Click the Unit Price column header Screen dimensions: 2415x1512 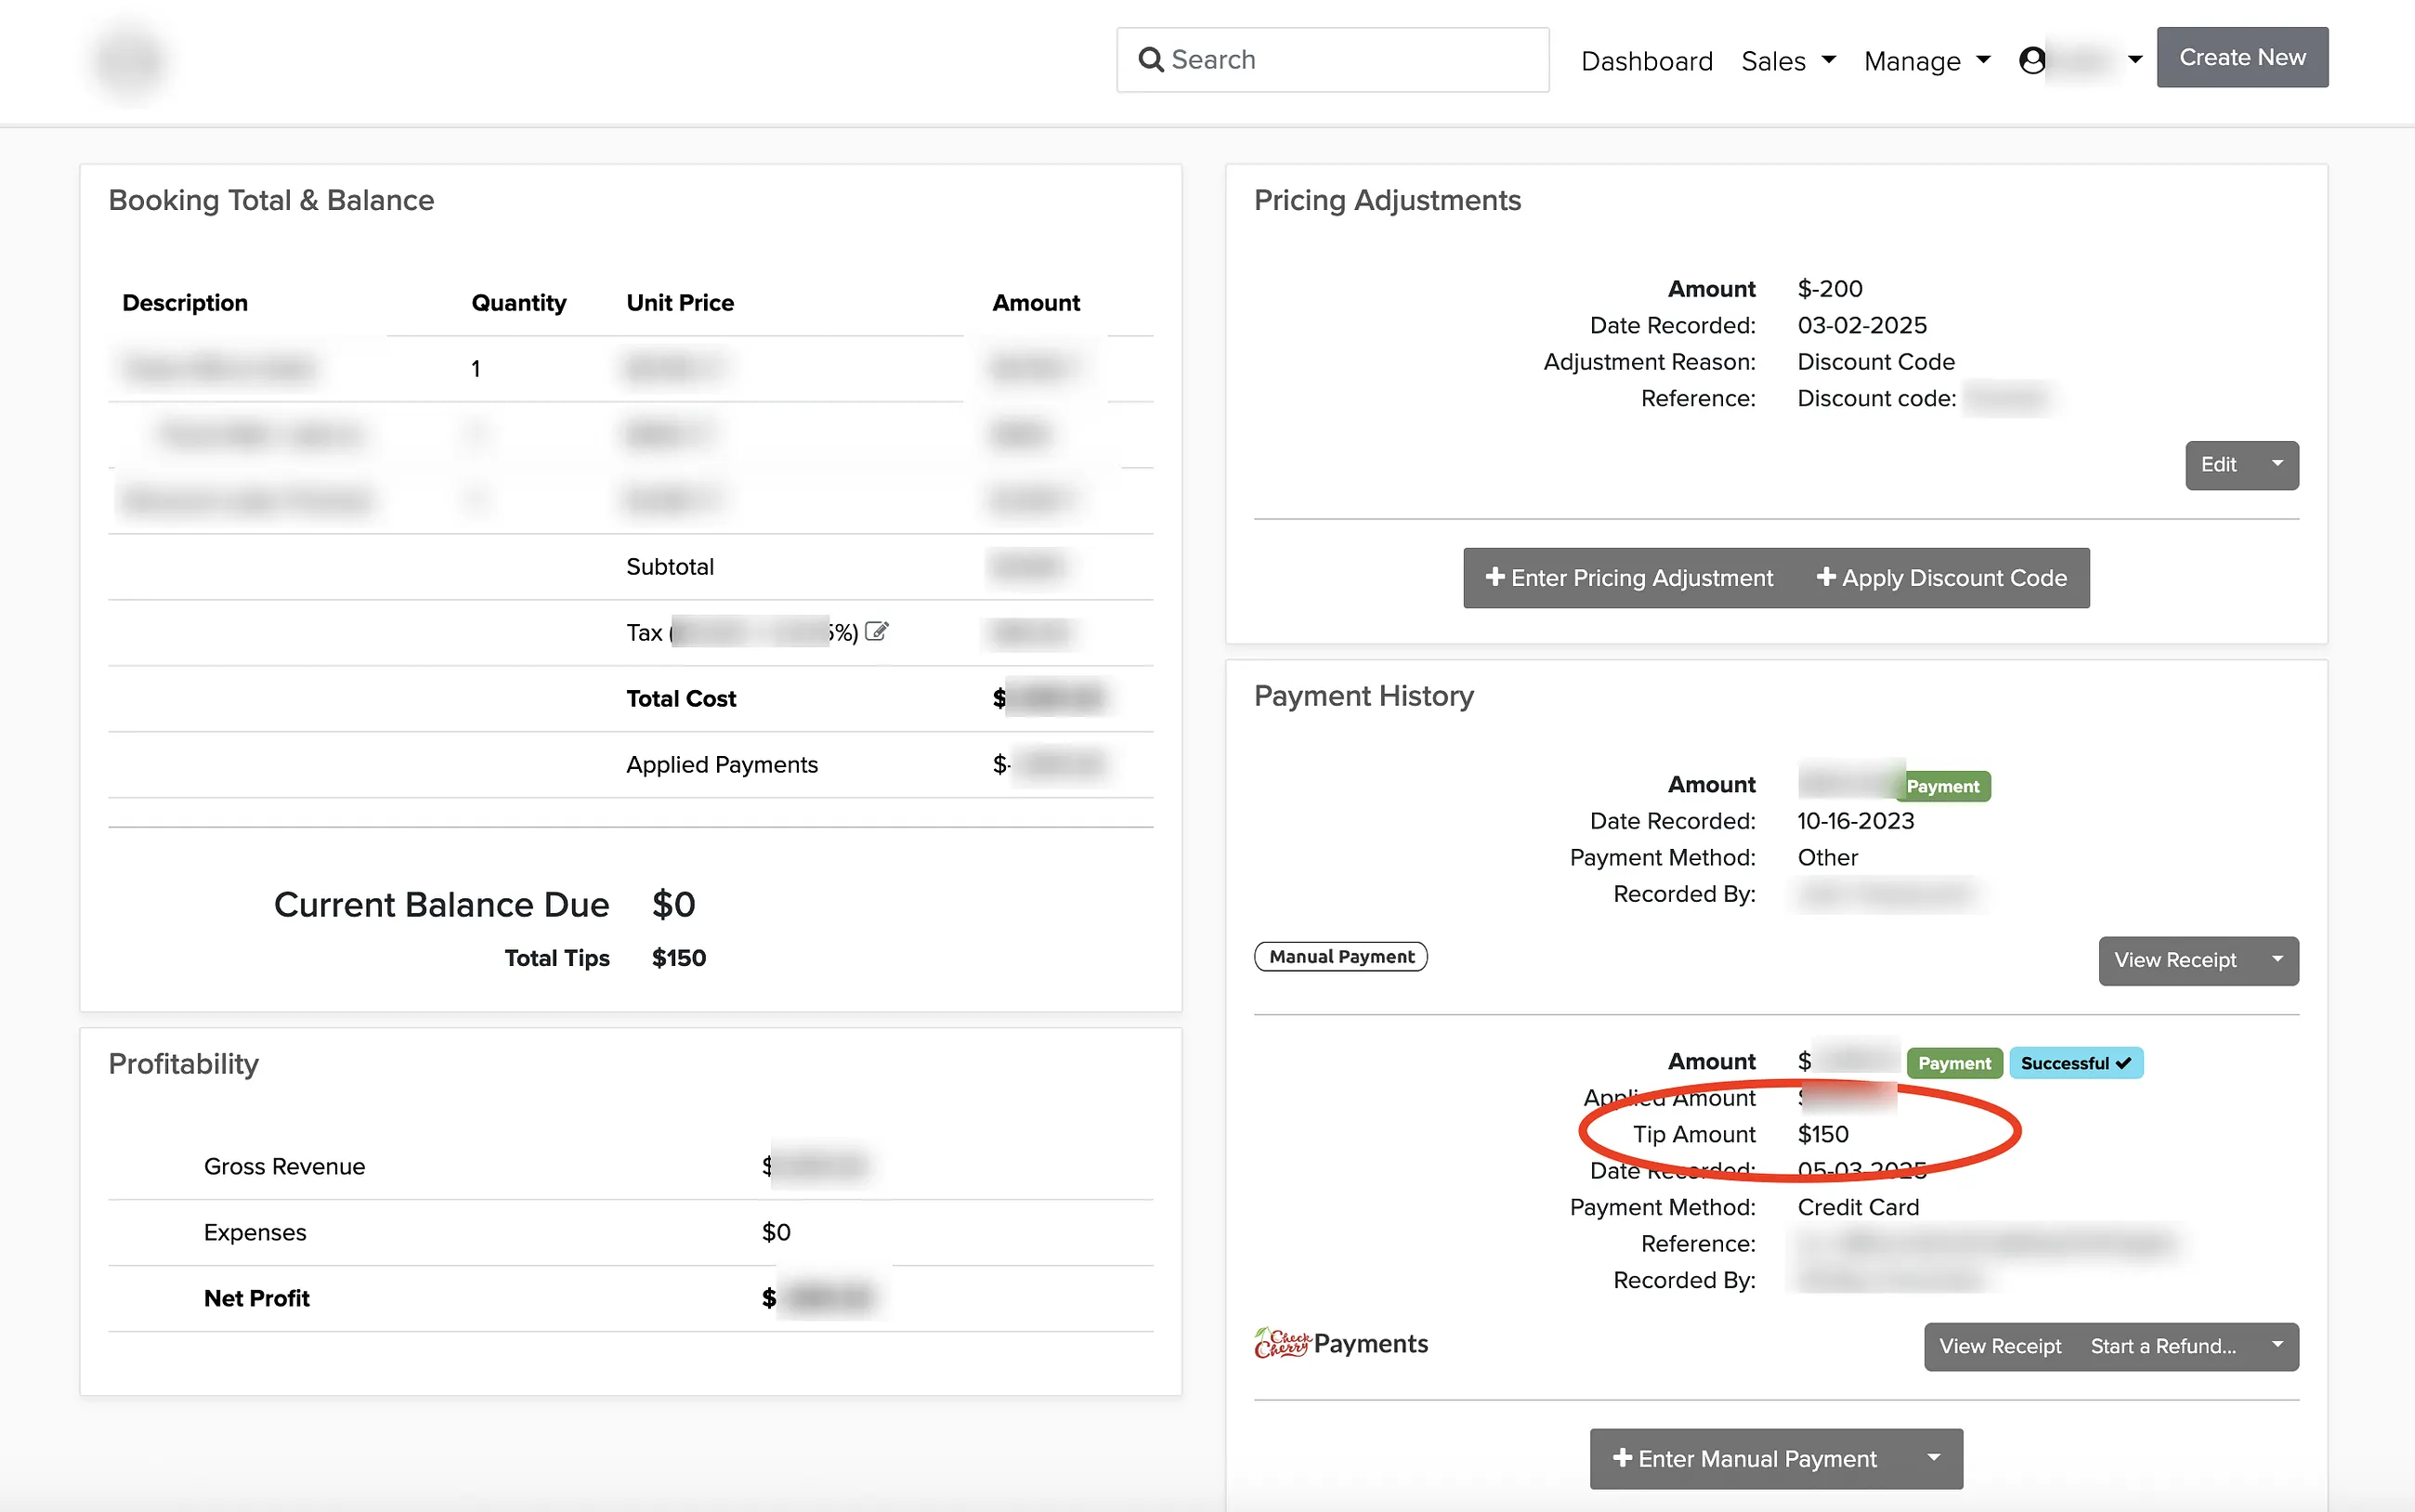click(x=680, y=302)
